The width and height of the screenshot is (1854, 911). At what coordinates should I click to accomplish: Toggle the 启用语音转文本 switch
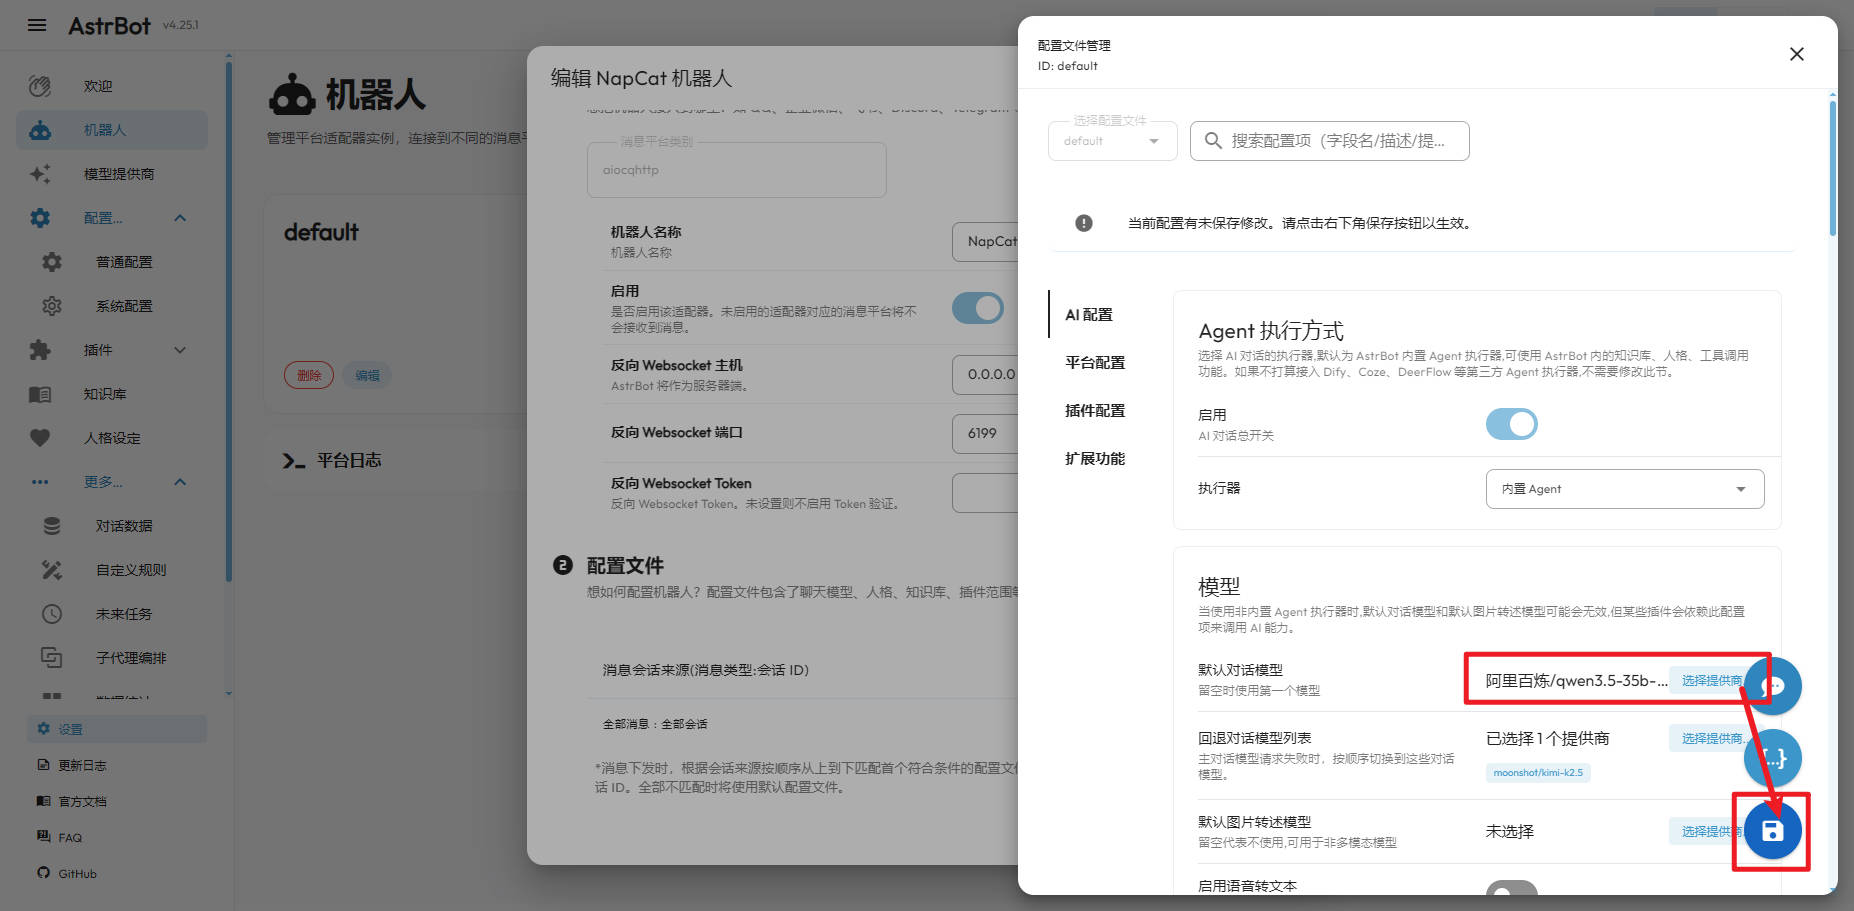[1512, 889]
